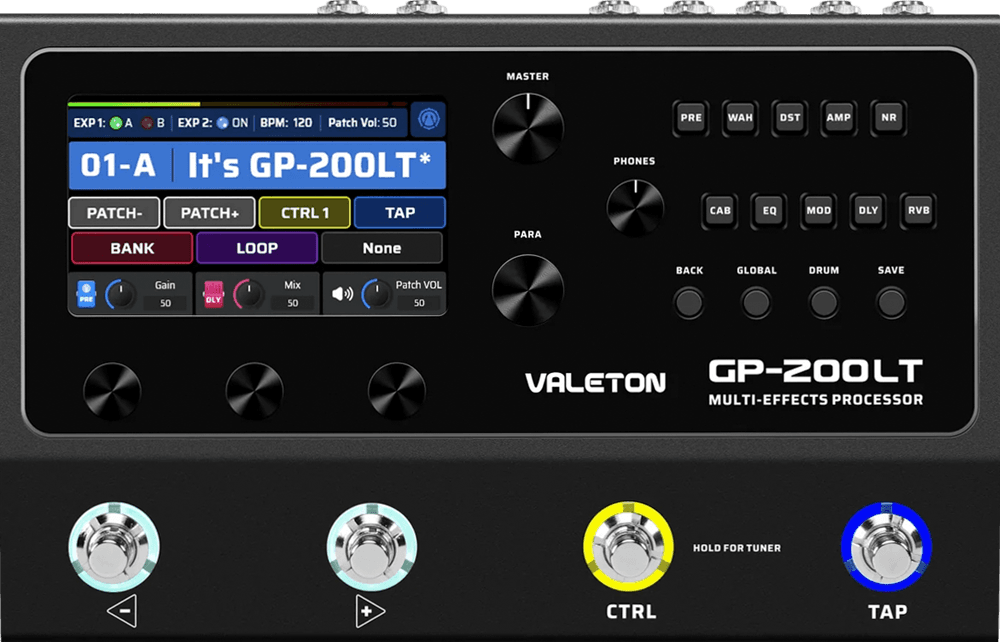1000x642 pixels.
Task: Select the patch name It's GP-200LT
Action: click(309, 166)
